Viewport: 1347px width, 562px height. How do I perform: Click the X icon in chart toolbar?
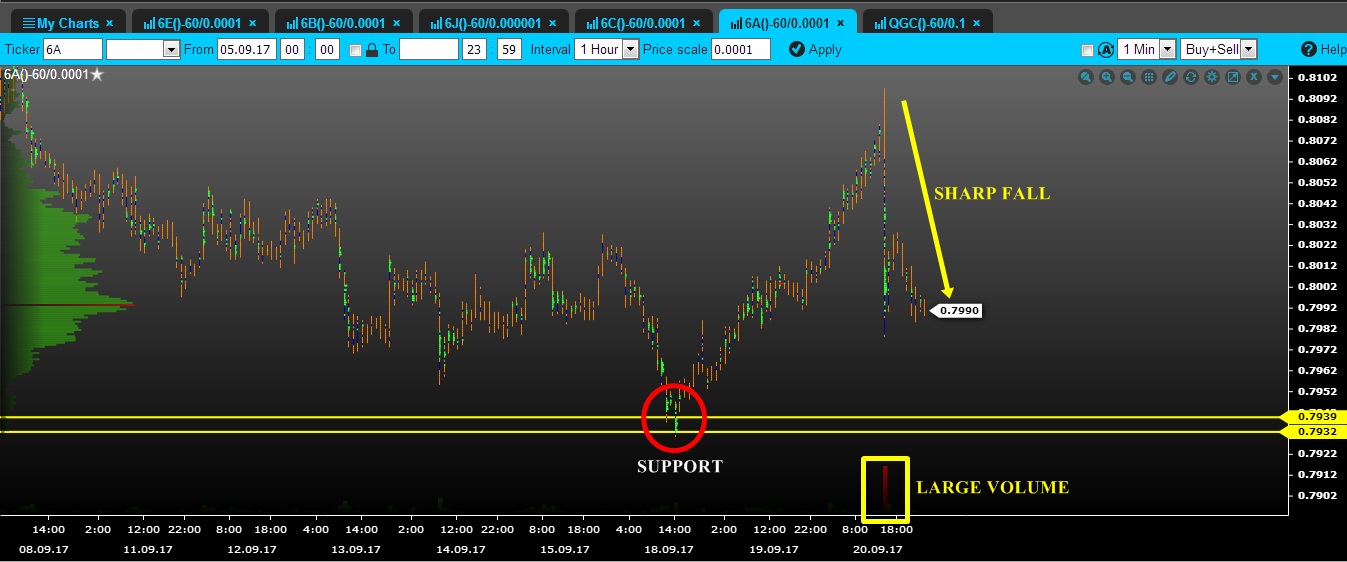1254,77
